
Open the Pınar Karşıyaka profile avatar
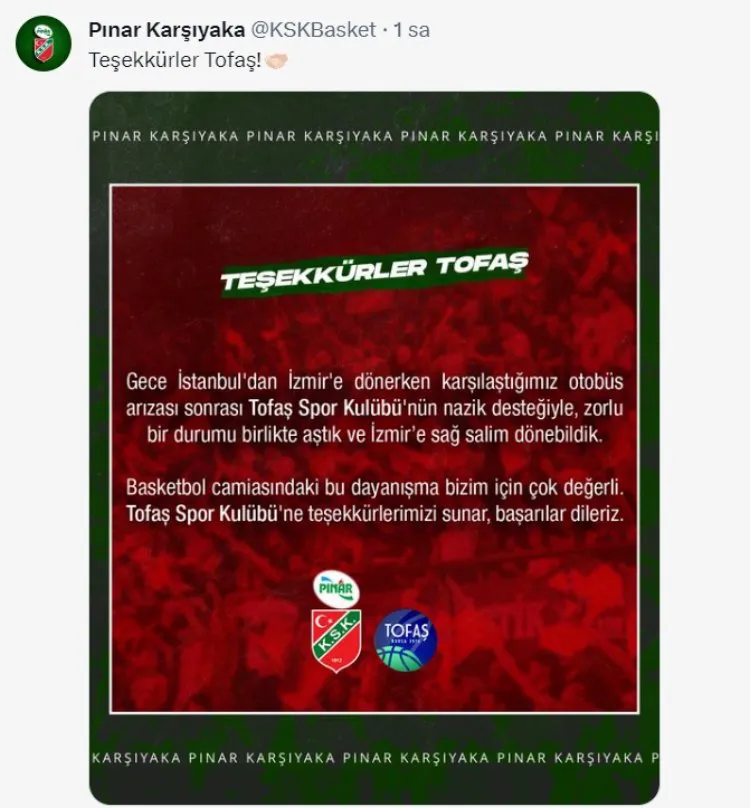(x=43, y=43)
